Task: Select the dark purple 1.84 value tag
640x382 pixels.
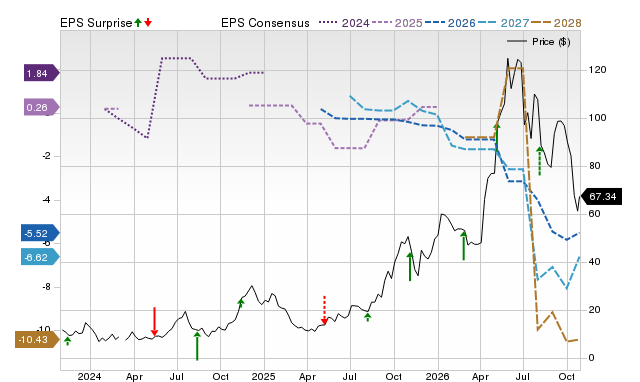Action: click(42, 73)
